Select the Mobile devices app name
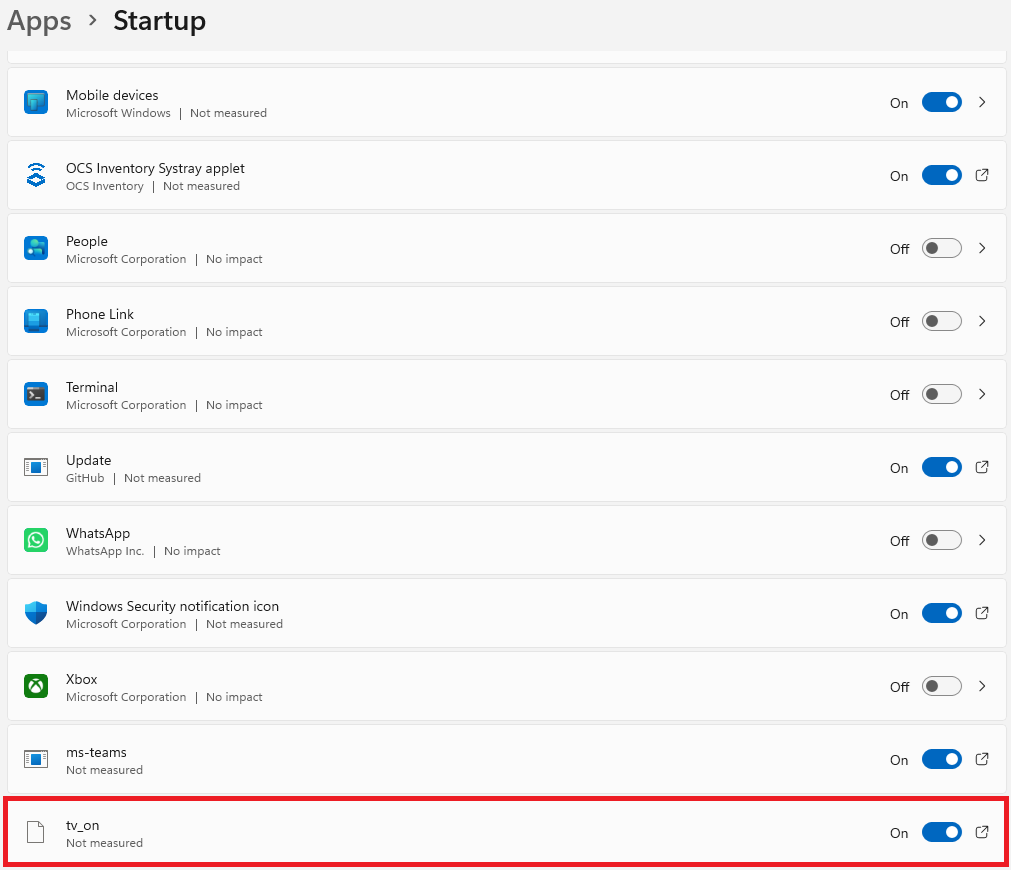Image resolution: width=1011 pixels, height=870 pixels. tap(112, 95)
